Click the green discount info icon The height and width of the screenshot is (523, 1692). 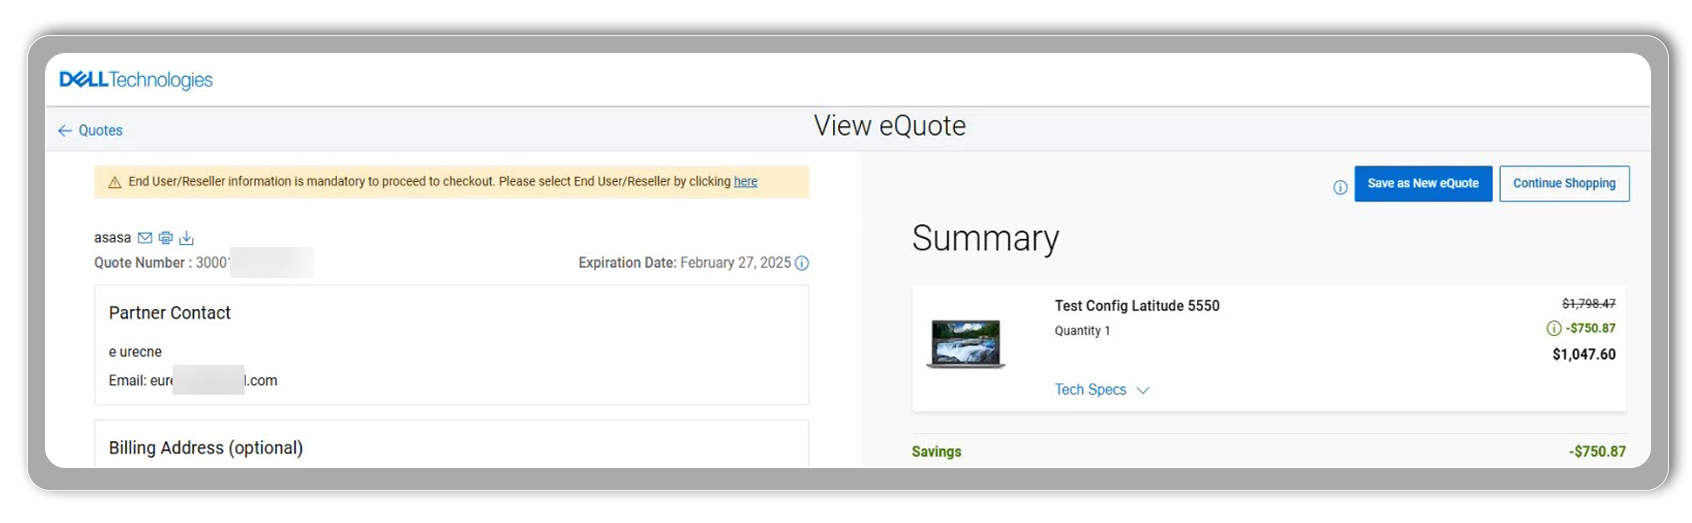tap(1553, 328)
